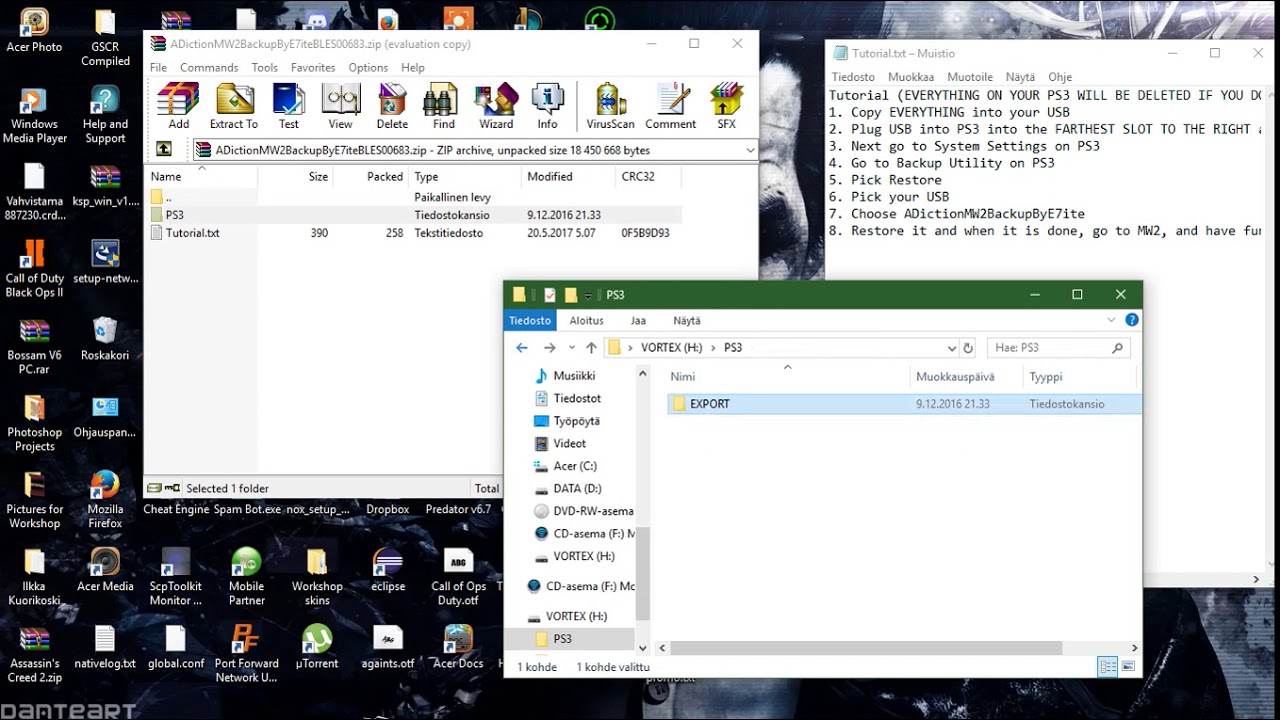The image size is (1280, 720).
Task: Open the Find binoculars tool
Action: [444, 106]
